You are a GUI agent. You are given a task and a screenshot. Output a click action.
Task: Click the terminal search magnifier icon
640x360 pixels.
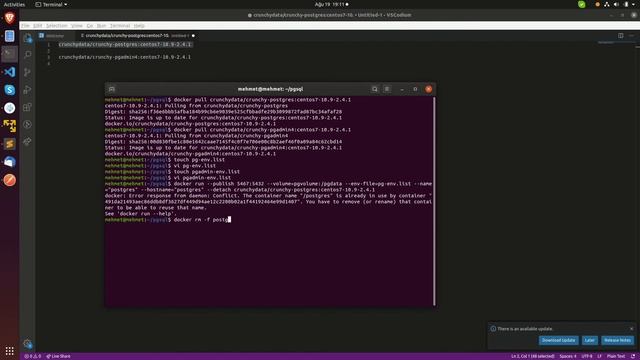coord(374,89)
